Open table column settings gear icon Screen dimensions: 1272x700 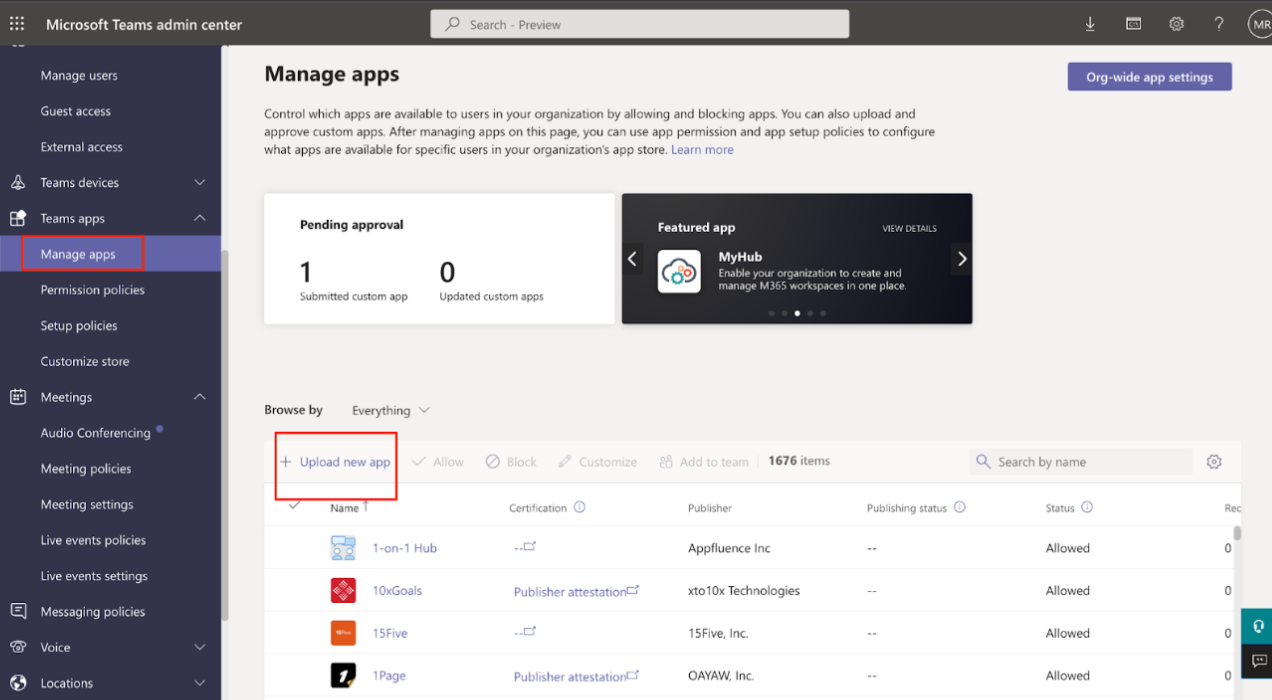tap(1214, 462)
